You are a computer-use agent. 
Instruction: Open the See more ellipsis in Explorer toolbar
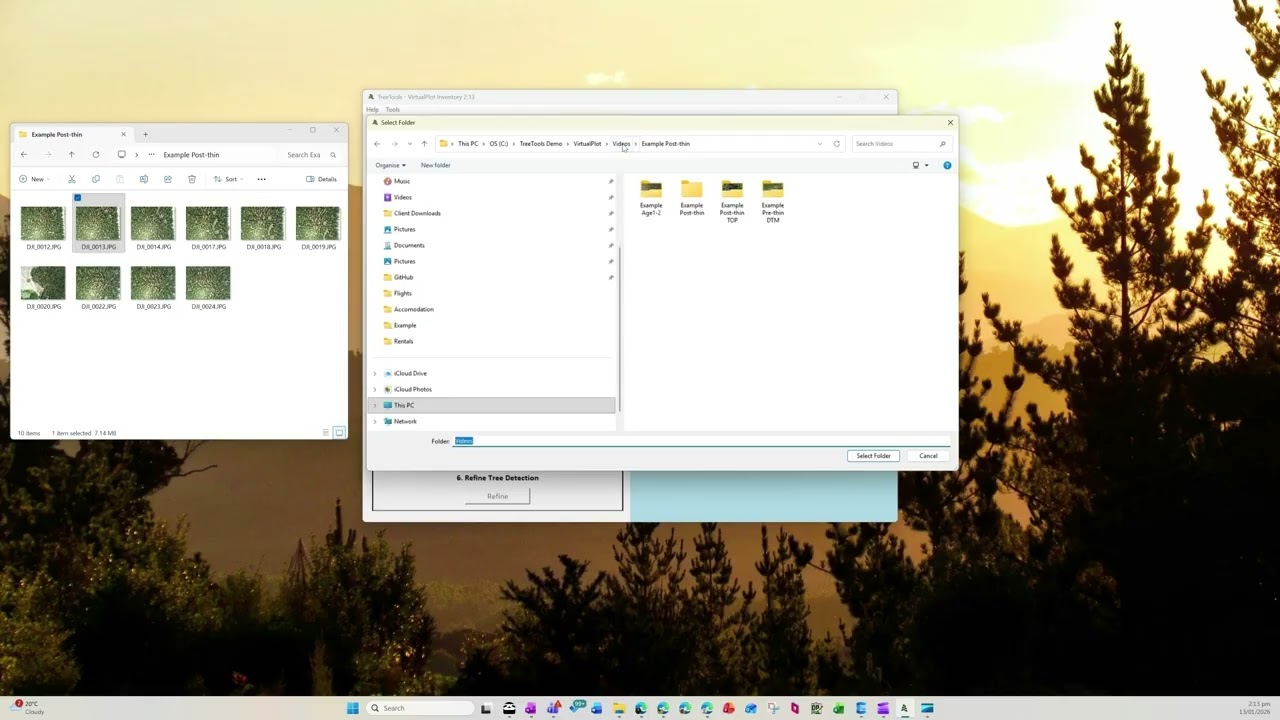(x=262, y=179)
